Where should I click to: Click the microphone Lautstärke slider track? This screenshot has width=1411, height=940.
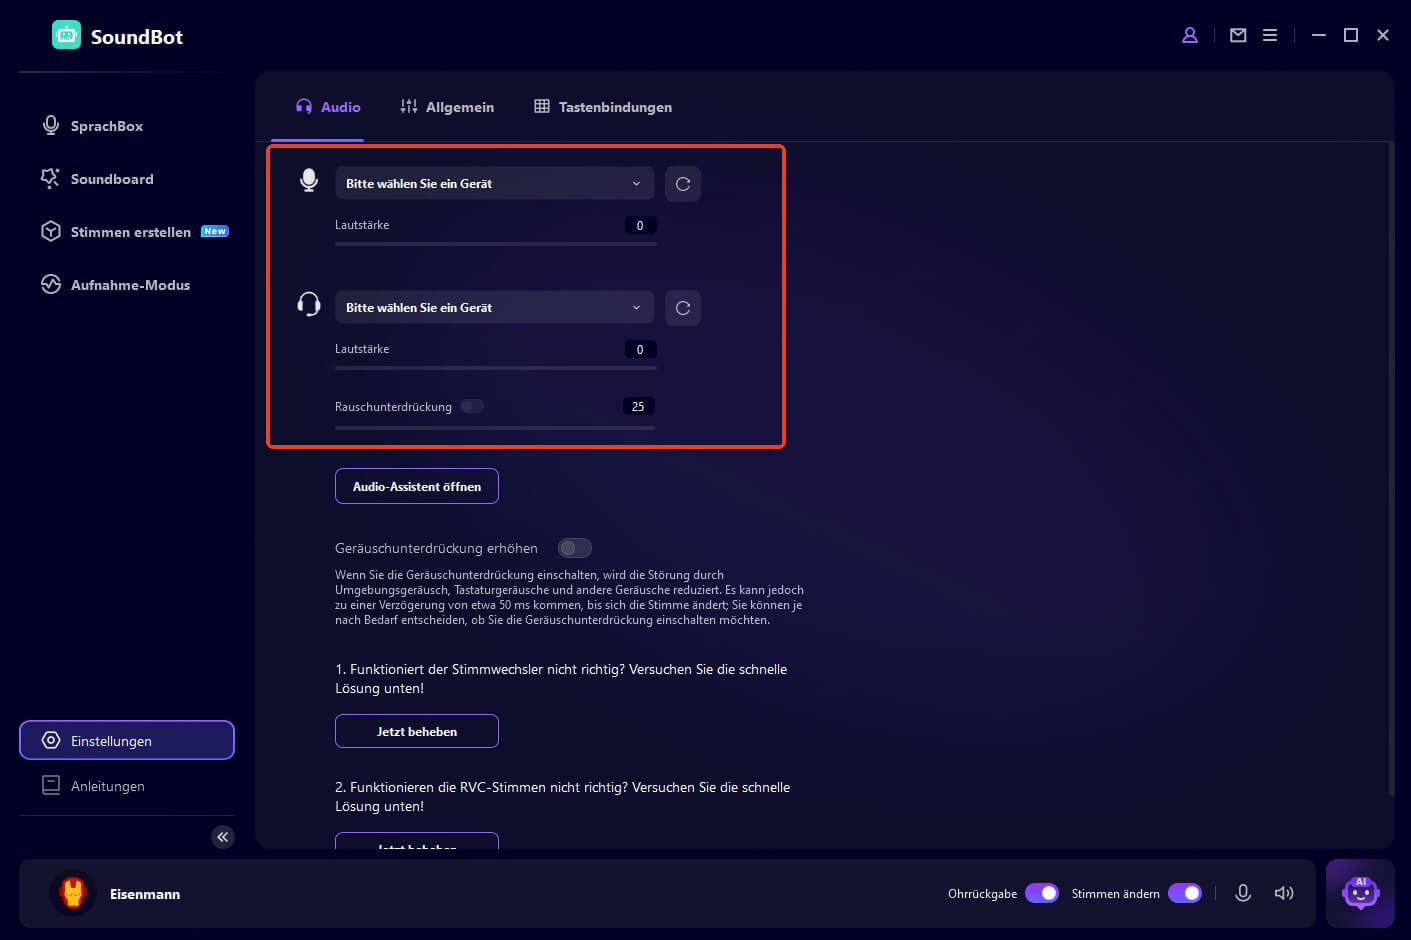495,244
